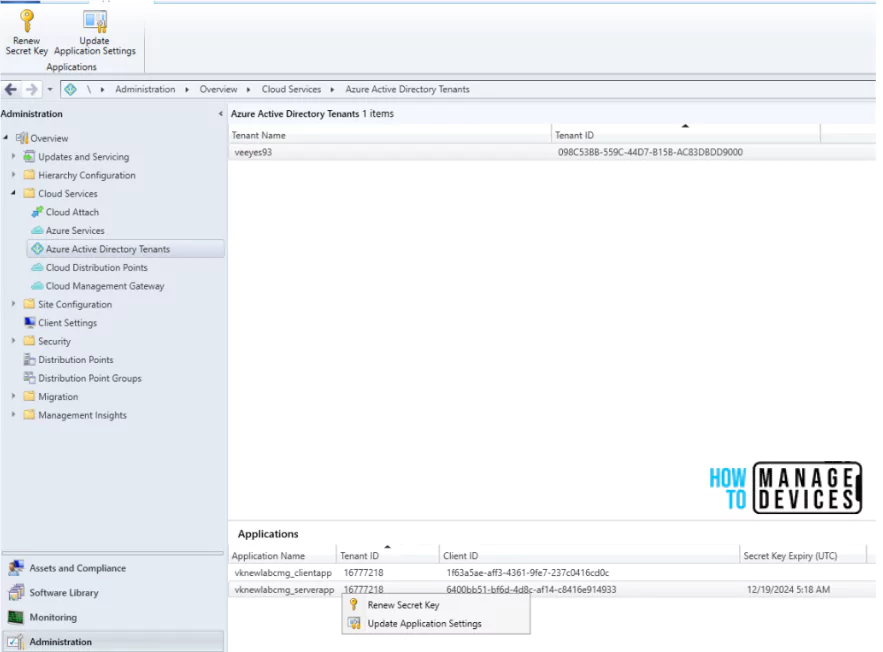Expand Site Configuration node

(14, 303)
